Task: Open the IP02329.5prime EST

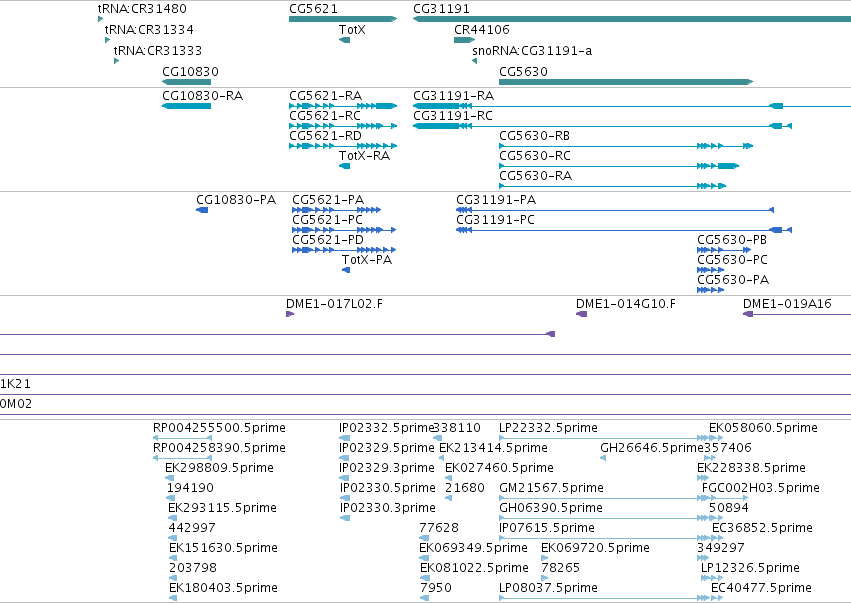Action: pyautogui.click(x=344, y=458)
